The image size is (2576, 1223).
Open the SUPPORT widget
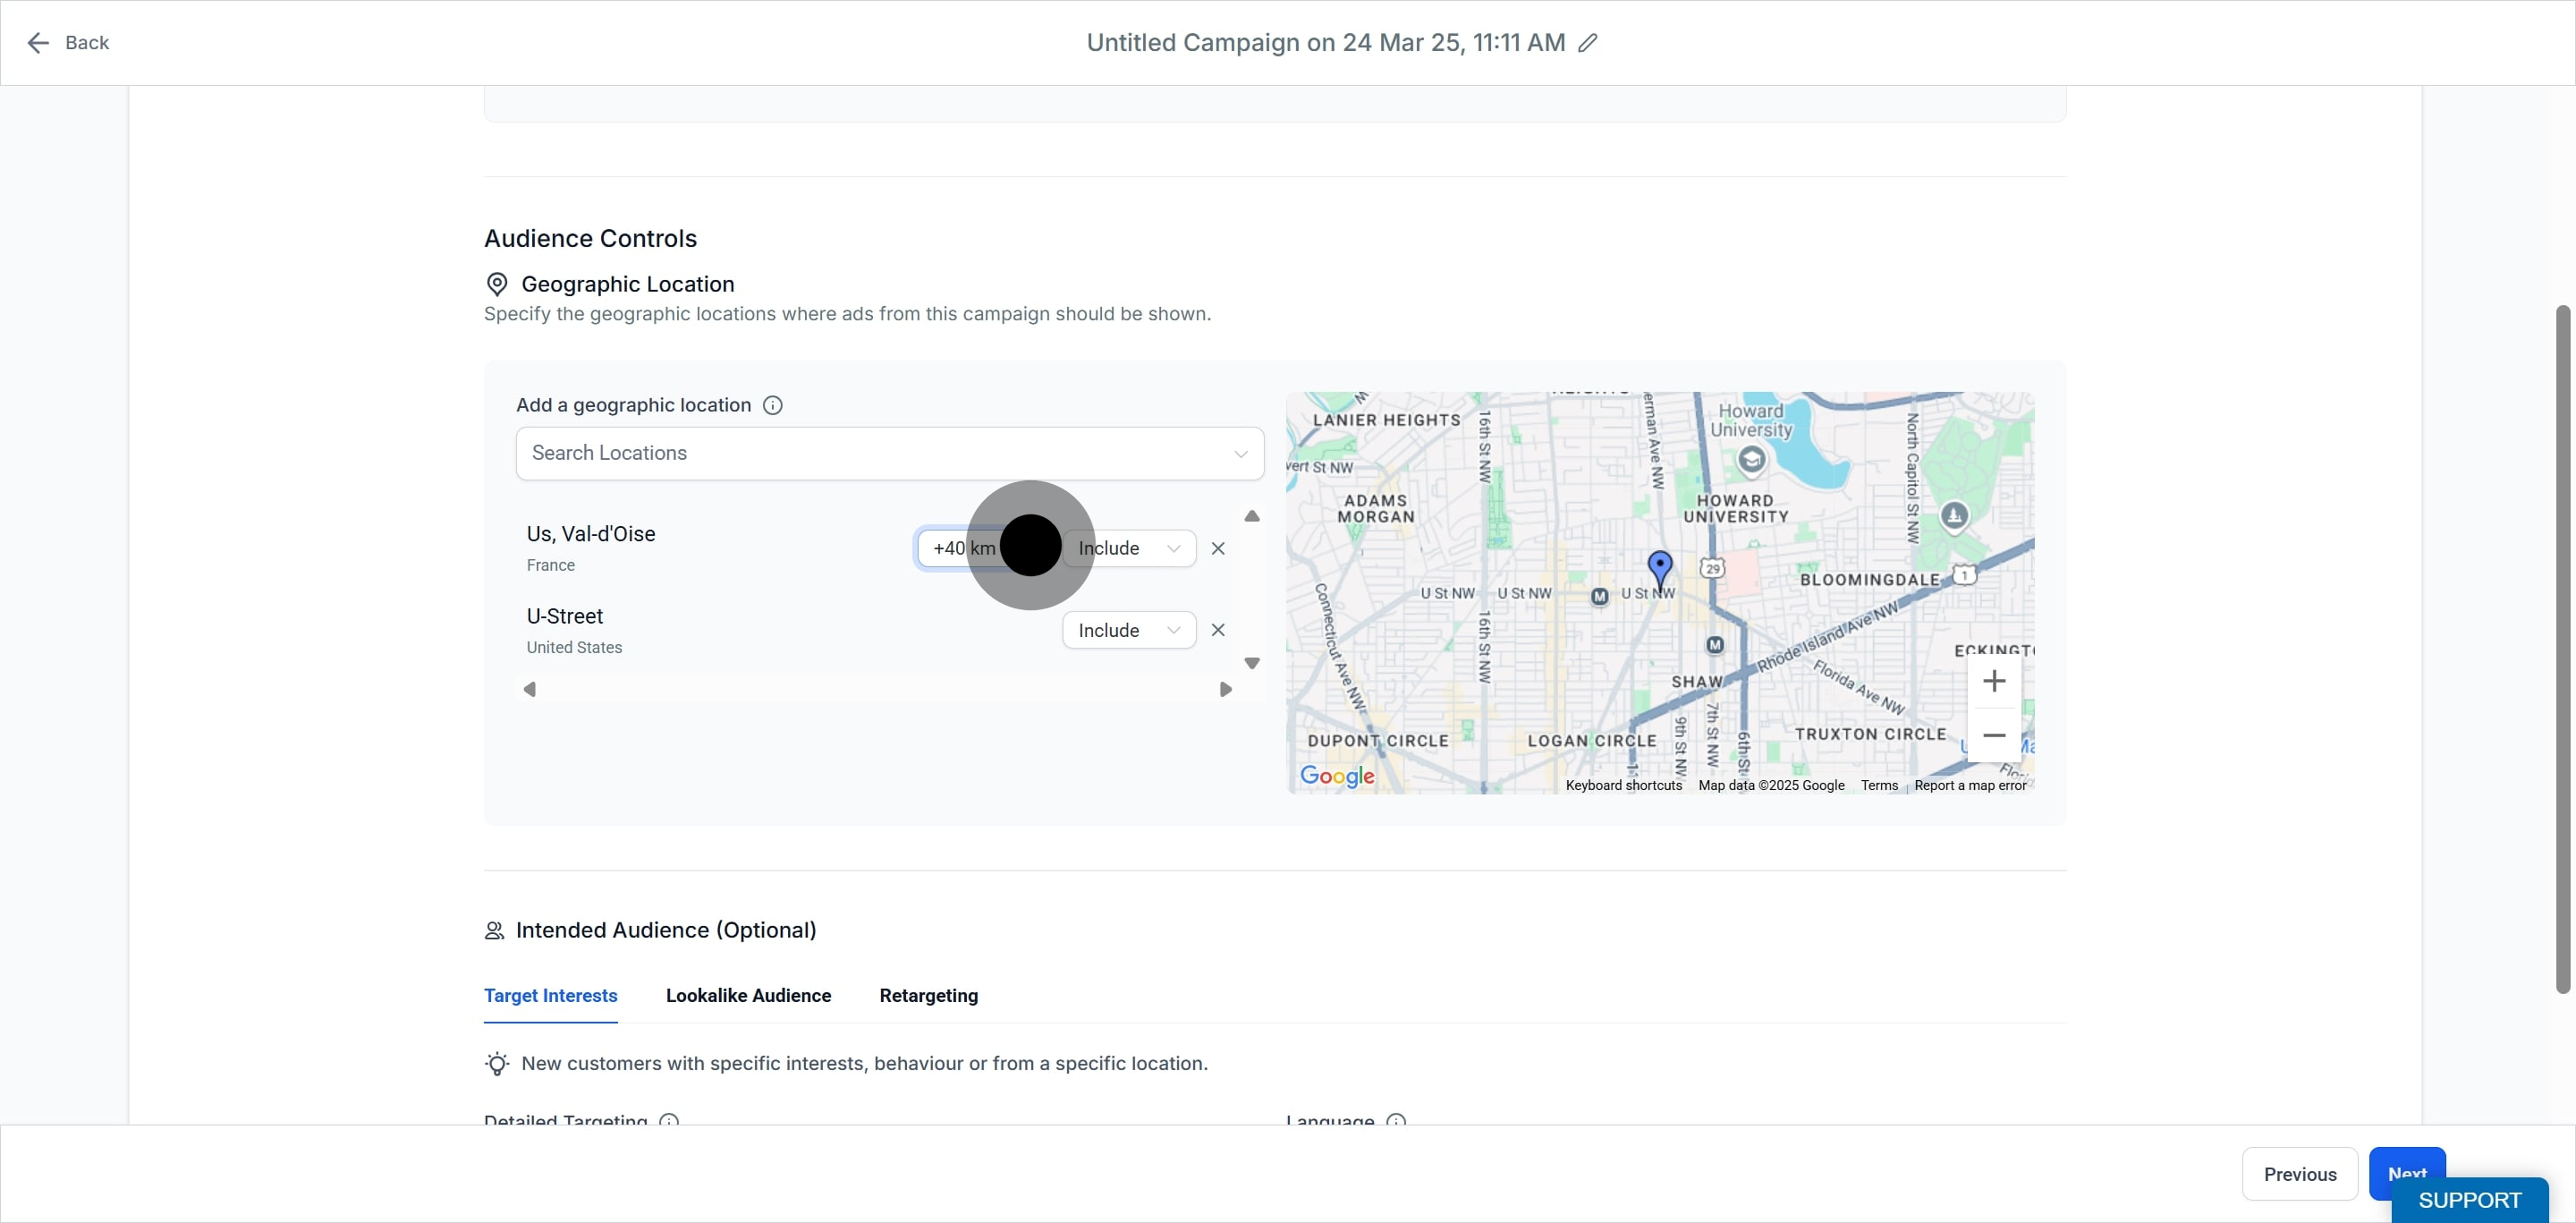pos(2469,1200)
